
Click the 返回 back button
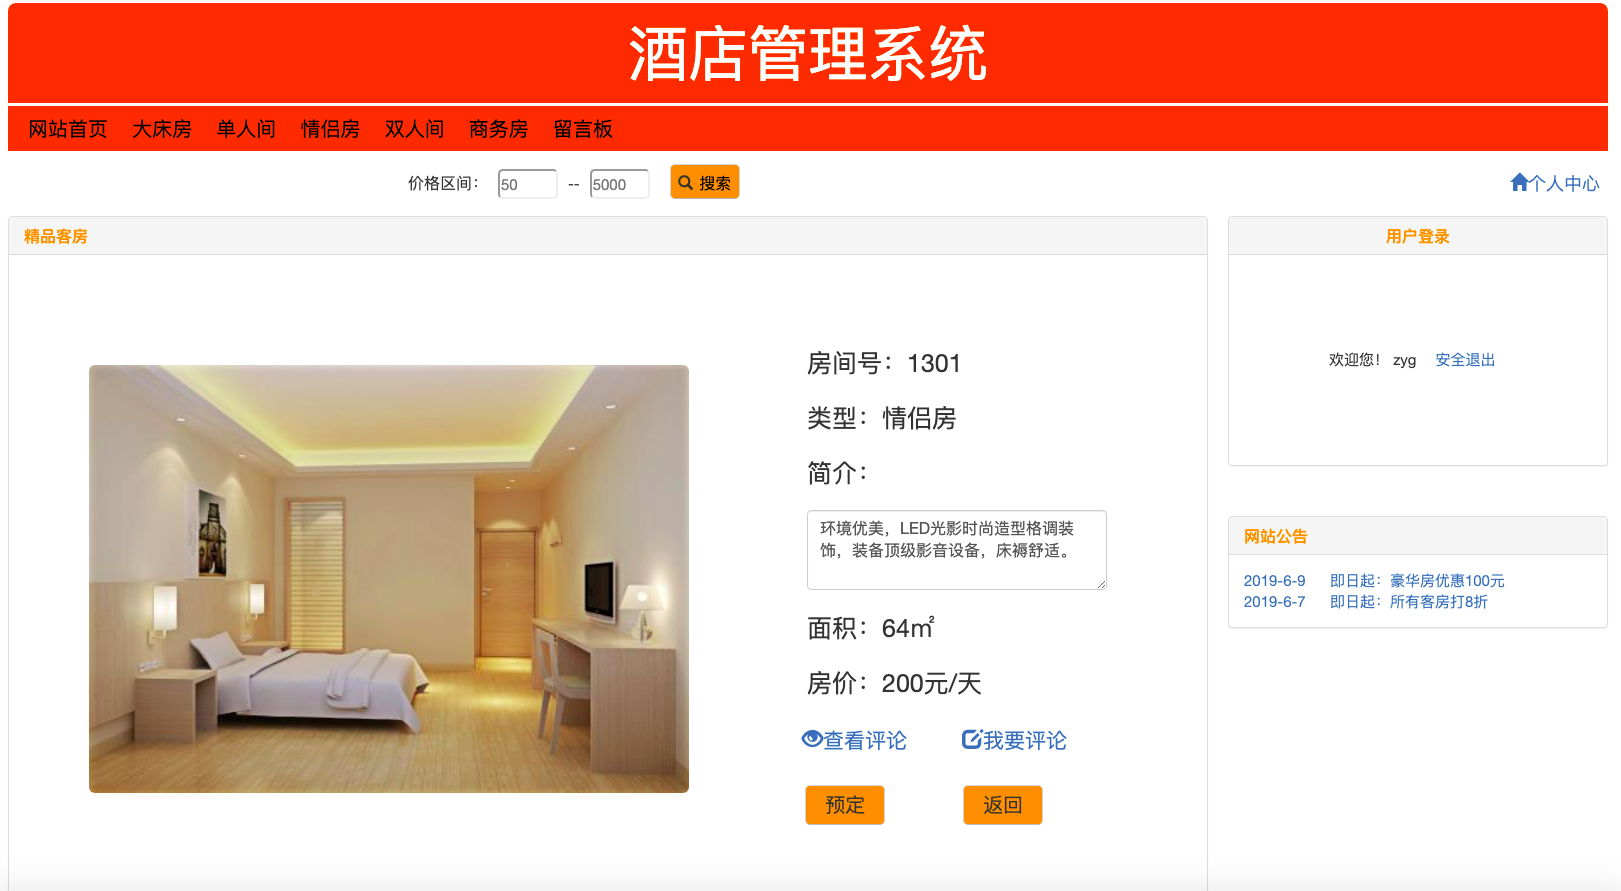pos(1003,805)
